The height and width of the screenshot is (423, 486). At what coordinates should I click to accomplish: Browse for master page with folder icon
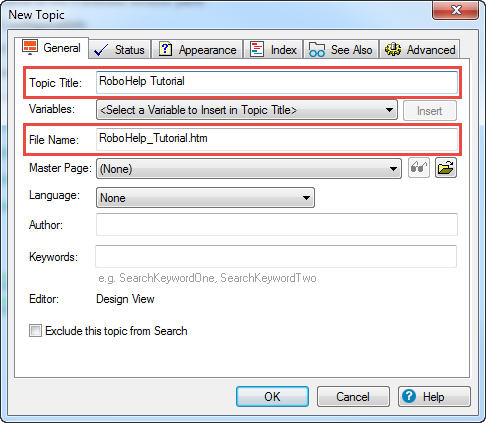446,168
